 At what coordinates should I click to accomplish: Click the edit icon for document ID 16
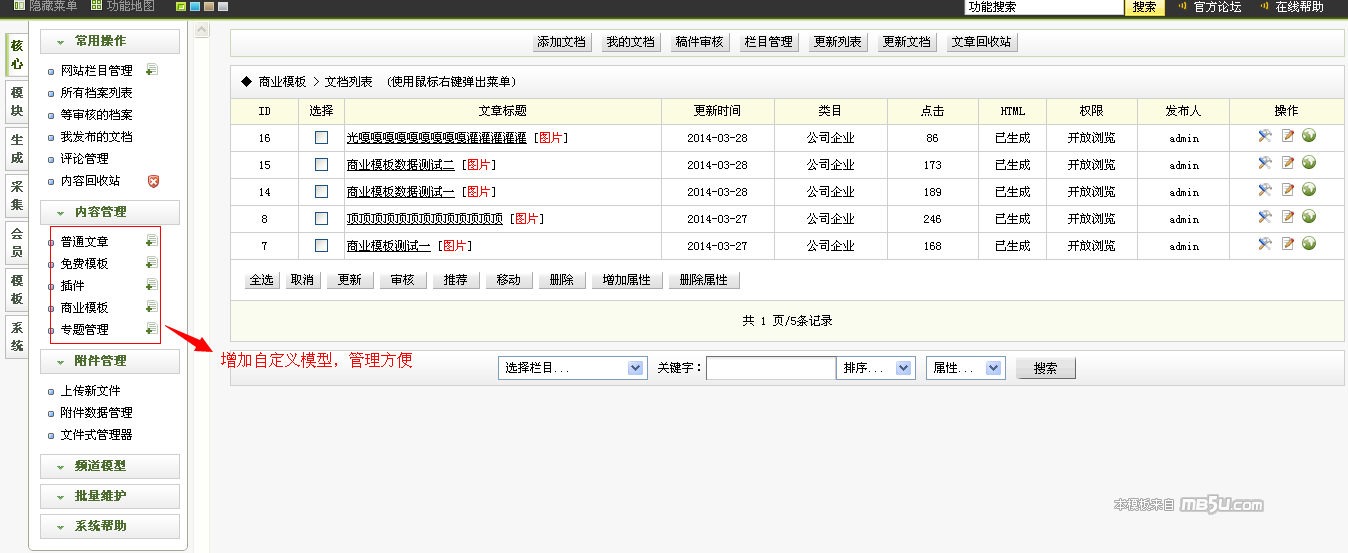pyautogui.click(x=1288, y=136)
